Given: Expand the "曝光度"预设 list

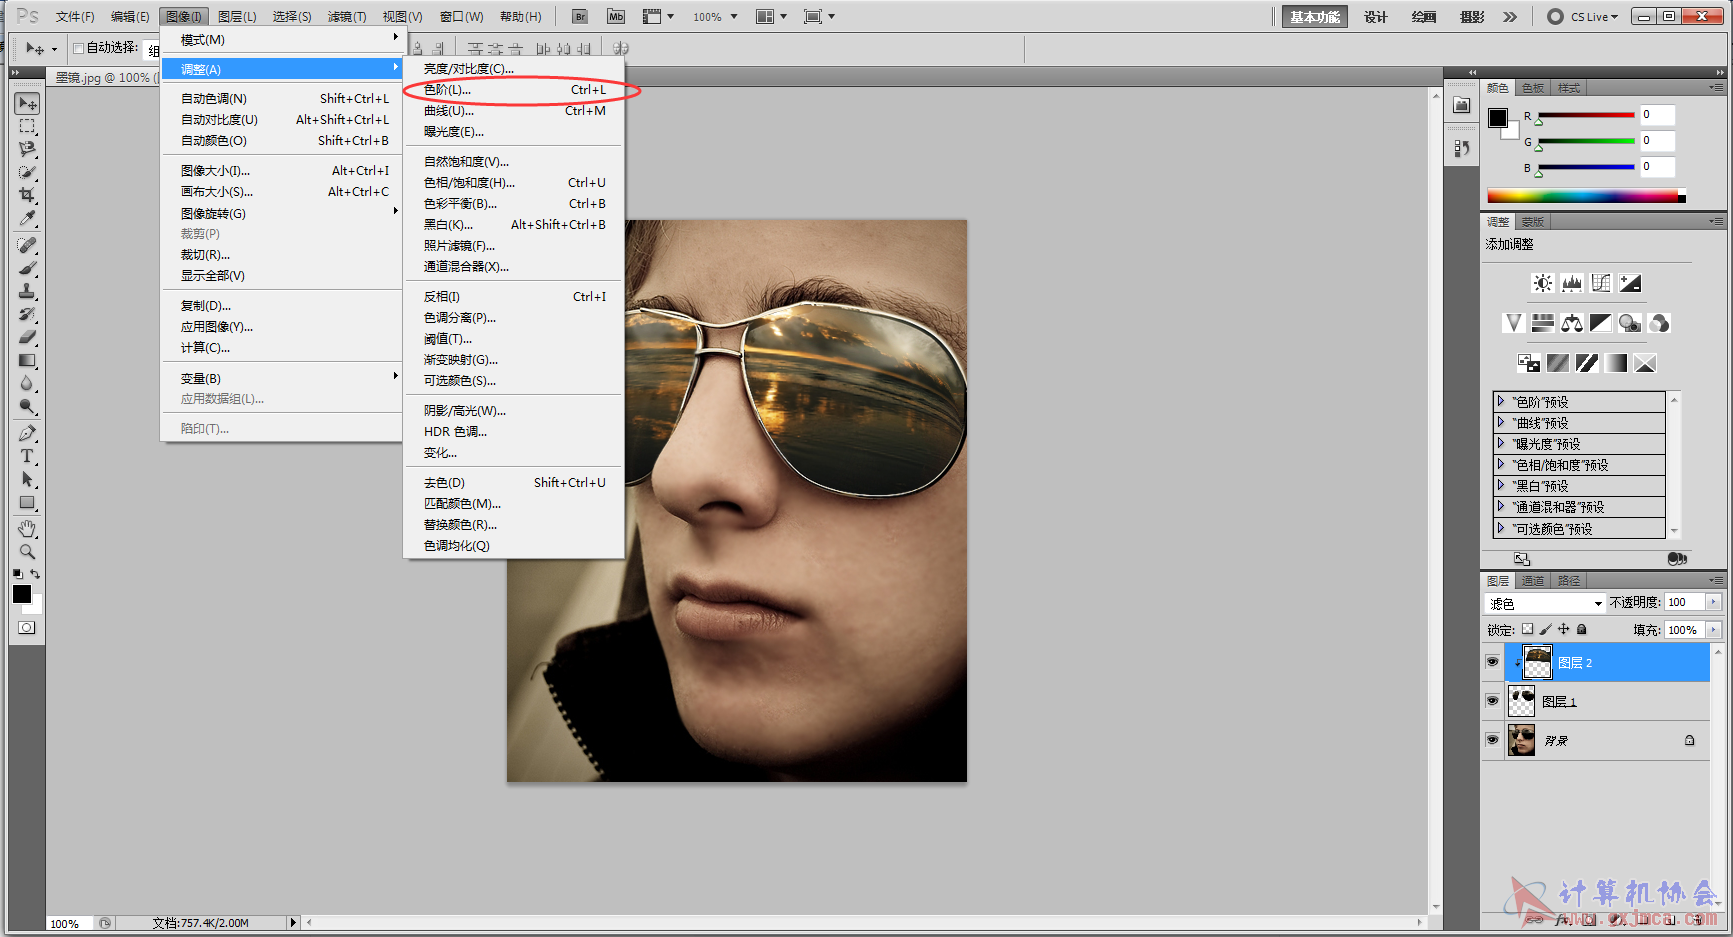Looking at the screenshot, I should (1501, 443).
